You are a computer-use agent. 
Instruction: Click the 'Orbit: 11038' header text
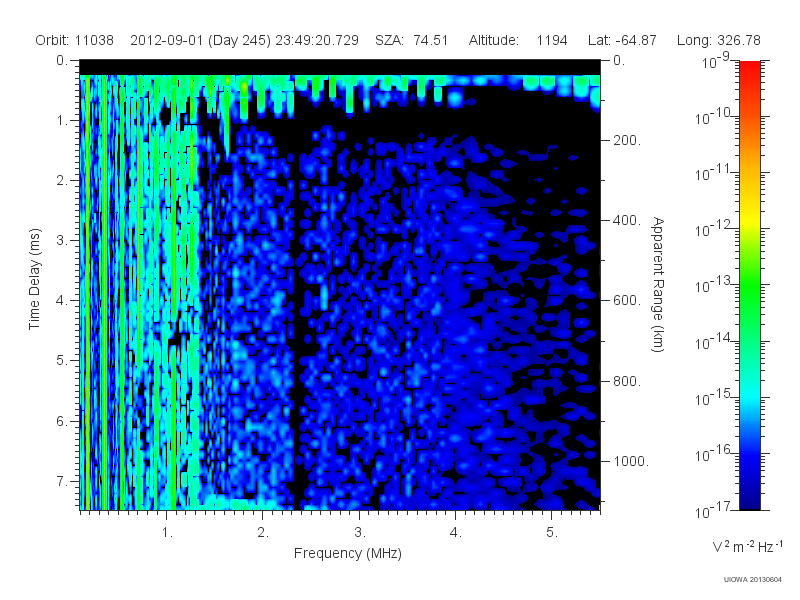coord(74,40)
